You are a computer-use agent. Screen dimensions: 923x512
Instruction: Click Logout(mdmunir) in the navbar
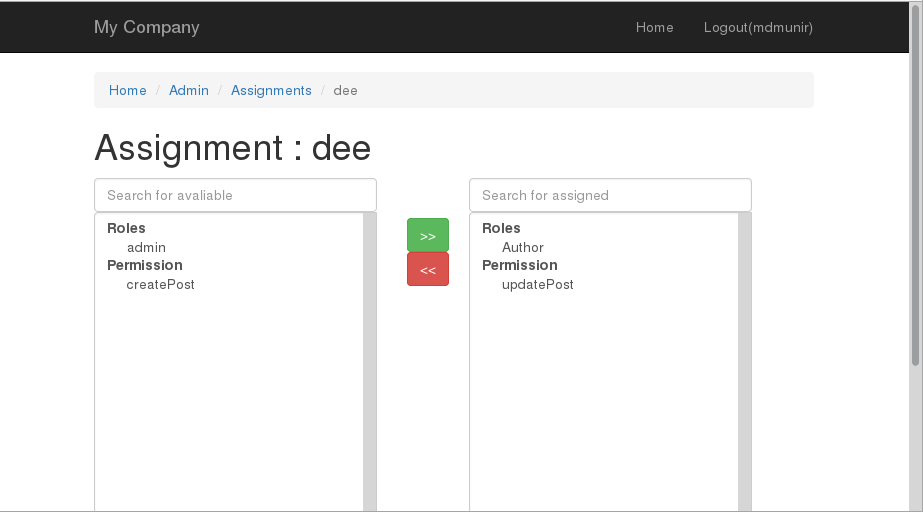pos(758,27)
